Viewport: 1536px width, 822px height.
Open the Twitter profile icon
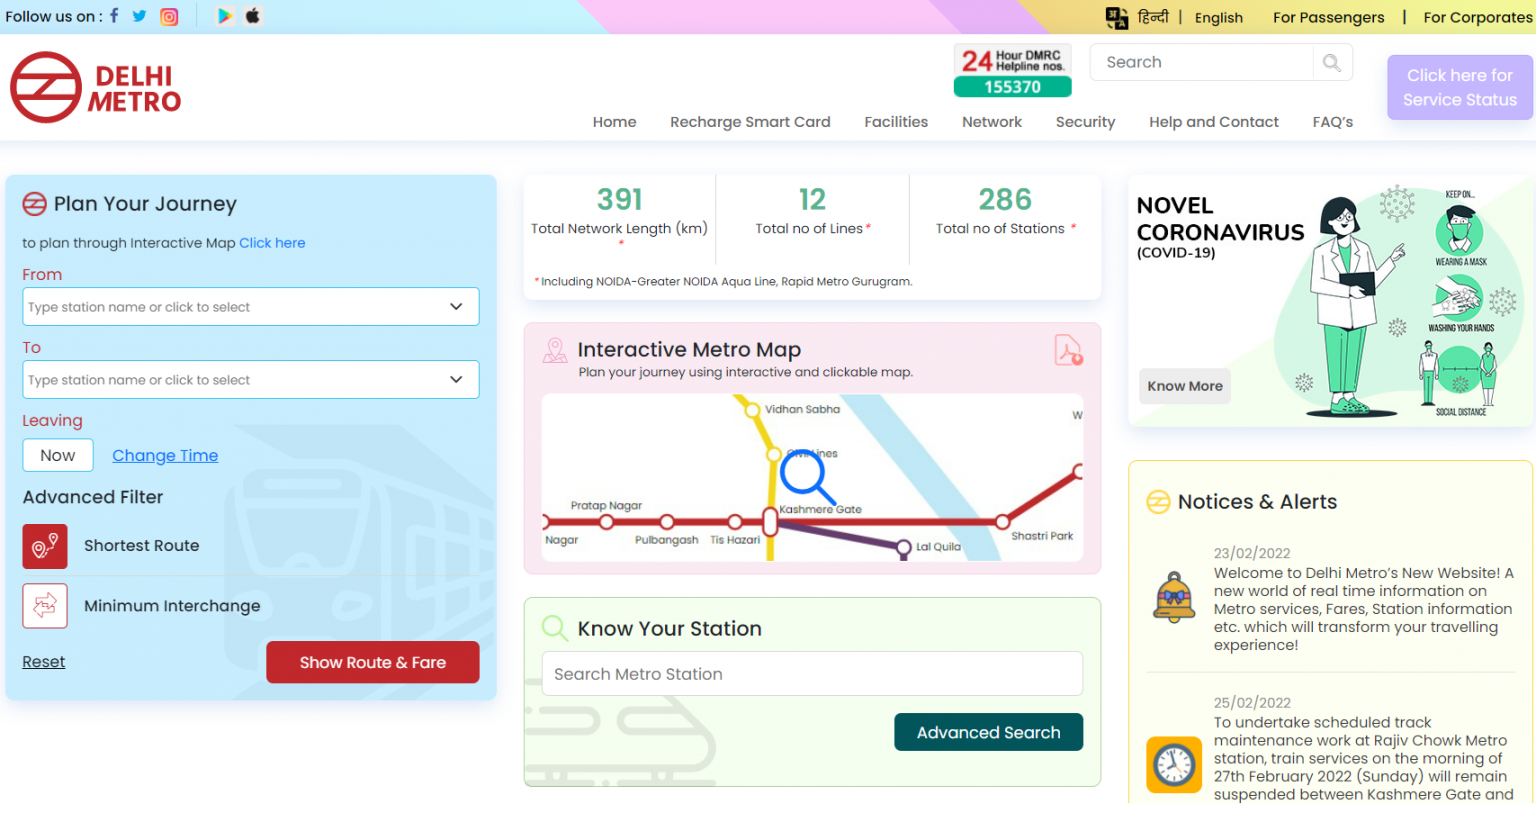(x=140, y=15)
